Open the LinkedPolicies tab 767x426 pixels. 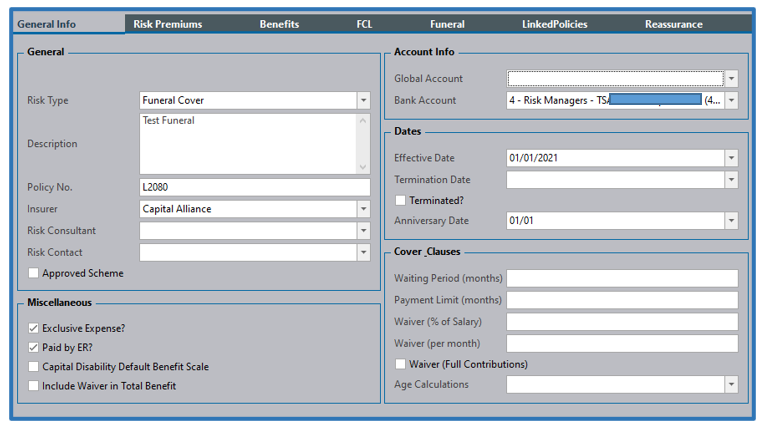pos(555,24)
